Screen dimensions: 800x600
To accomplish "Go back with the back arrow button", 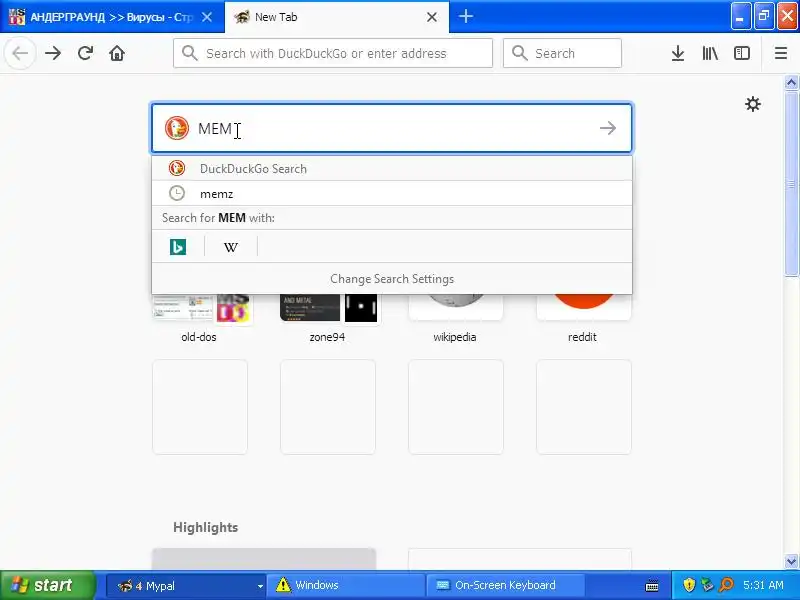I will [20, 53].
